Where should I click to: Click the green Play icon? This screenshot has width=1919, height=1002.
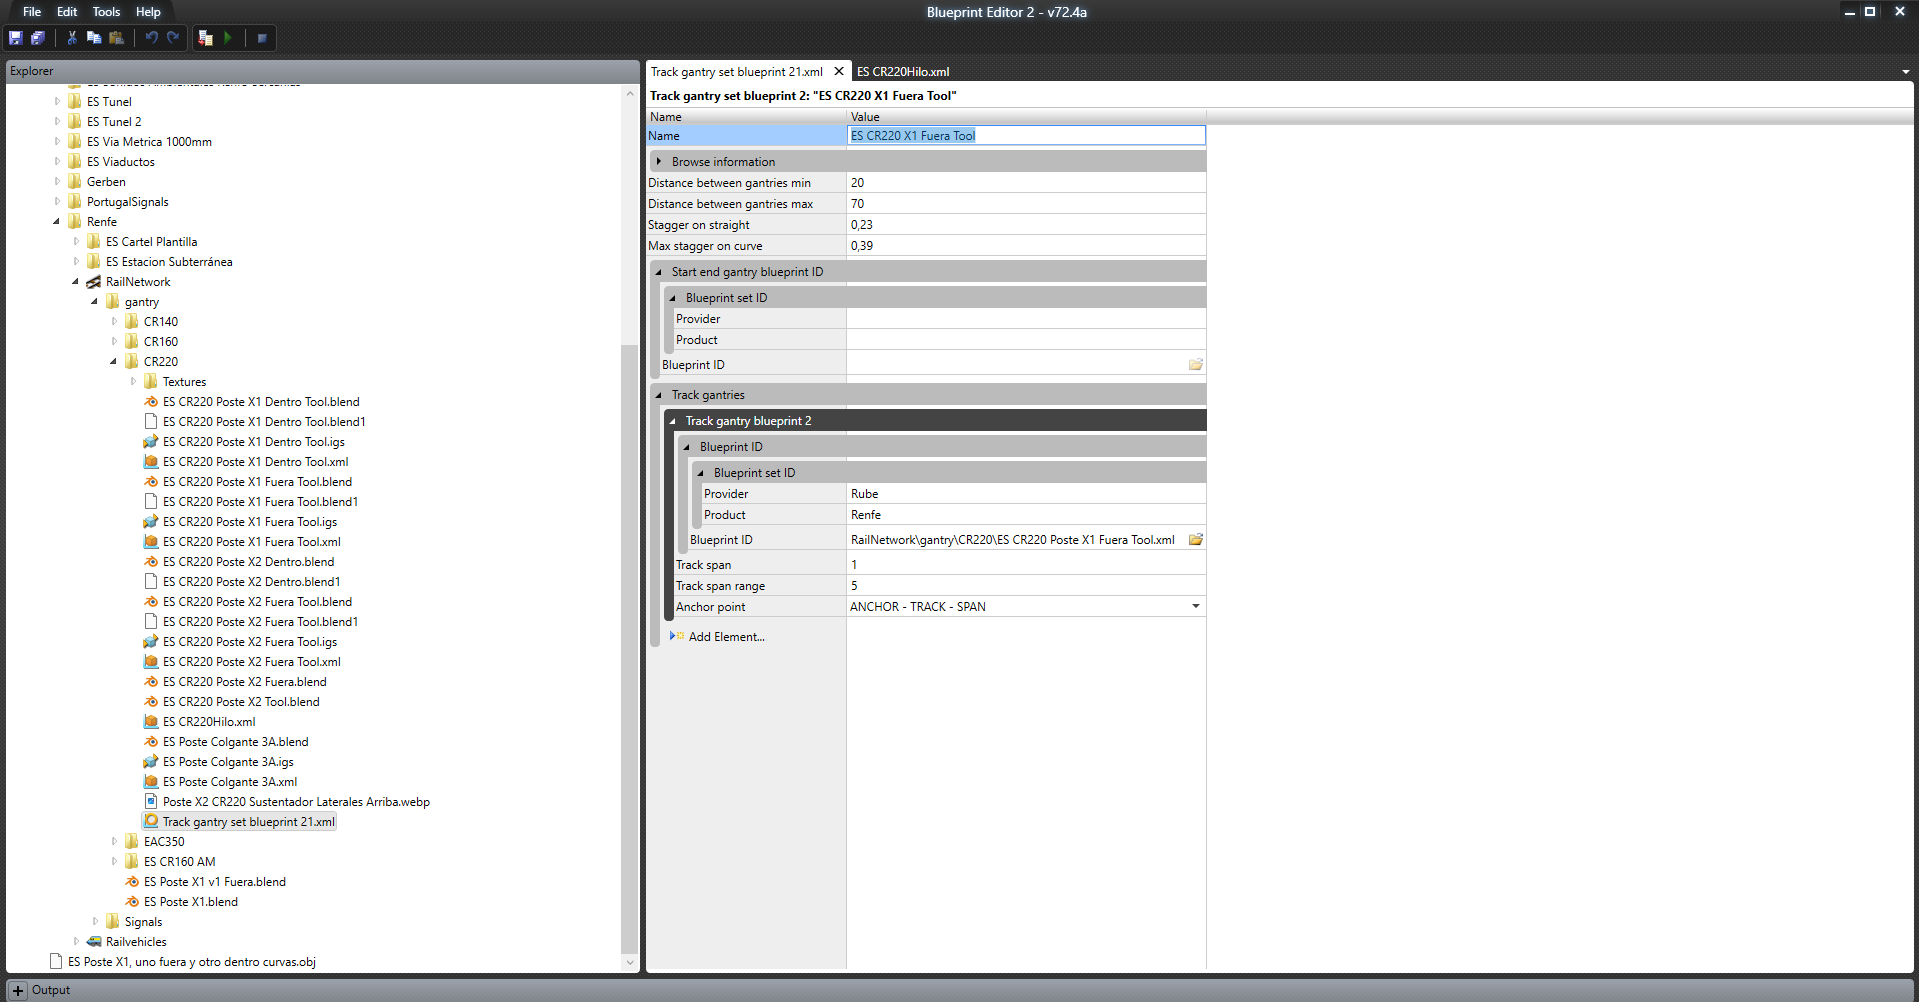(228, 38)
